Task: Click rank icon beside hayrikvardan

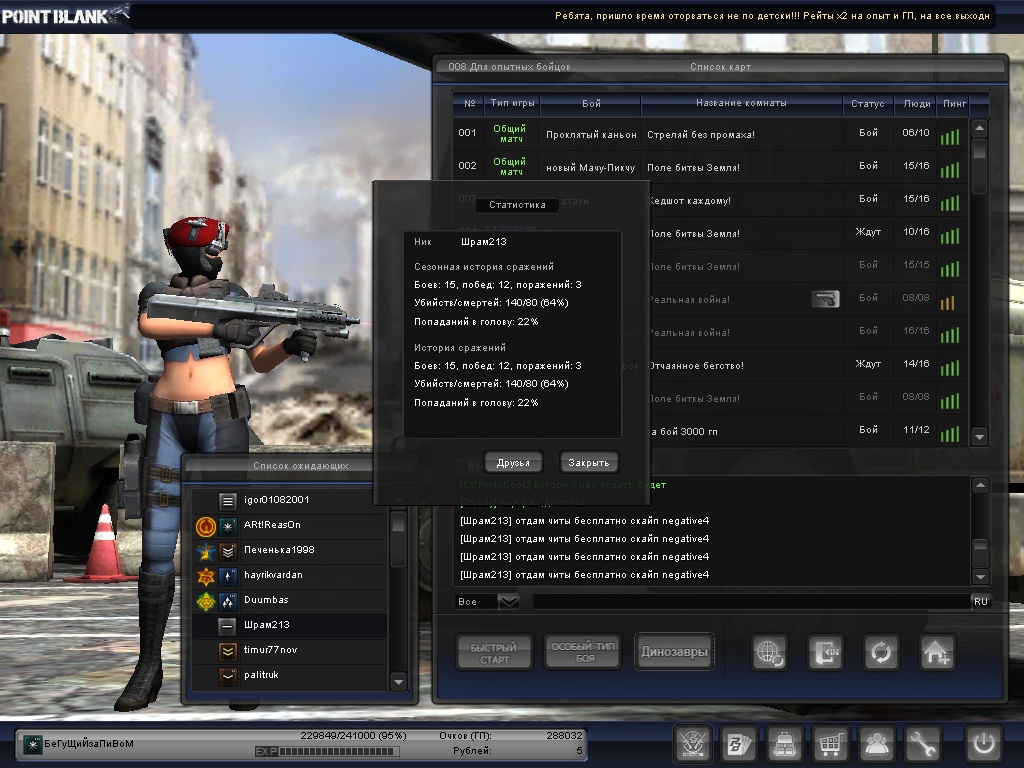Action: (x=227, y=576)
